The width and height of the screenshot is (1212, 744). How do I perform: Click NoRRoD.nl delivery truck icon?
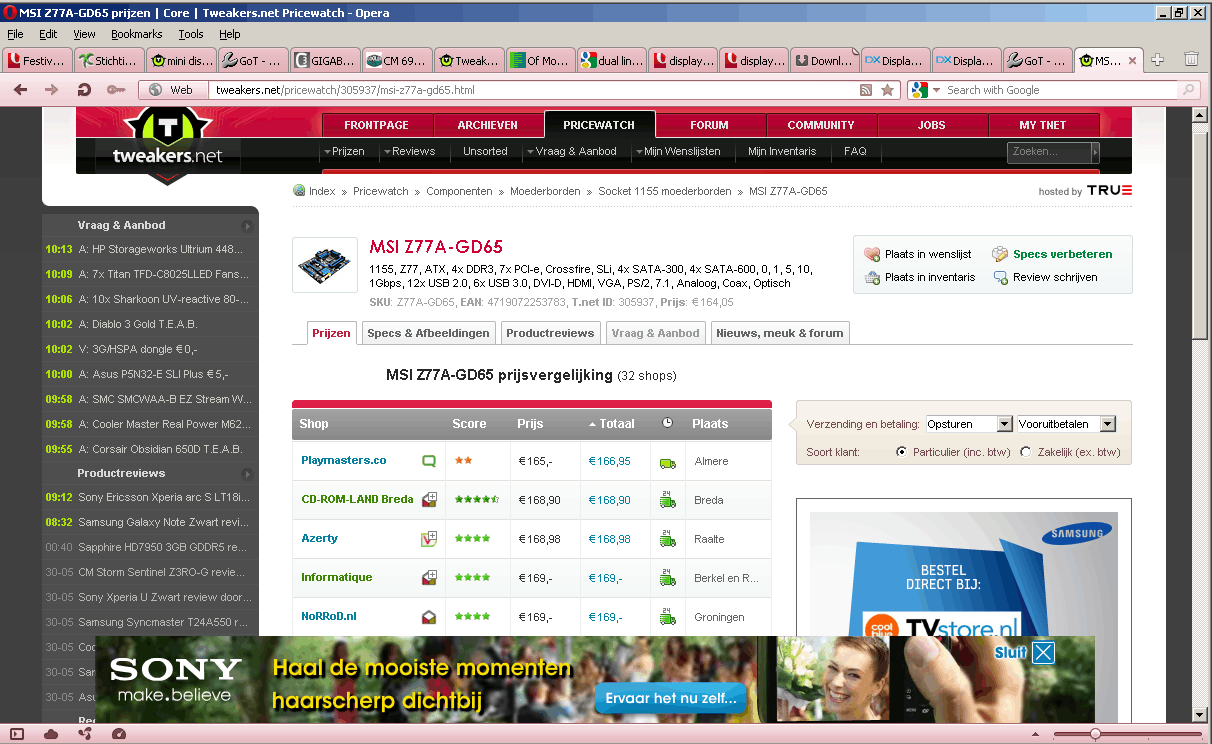click(667, 616)
